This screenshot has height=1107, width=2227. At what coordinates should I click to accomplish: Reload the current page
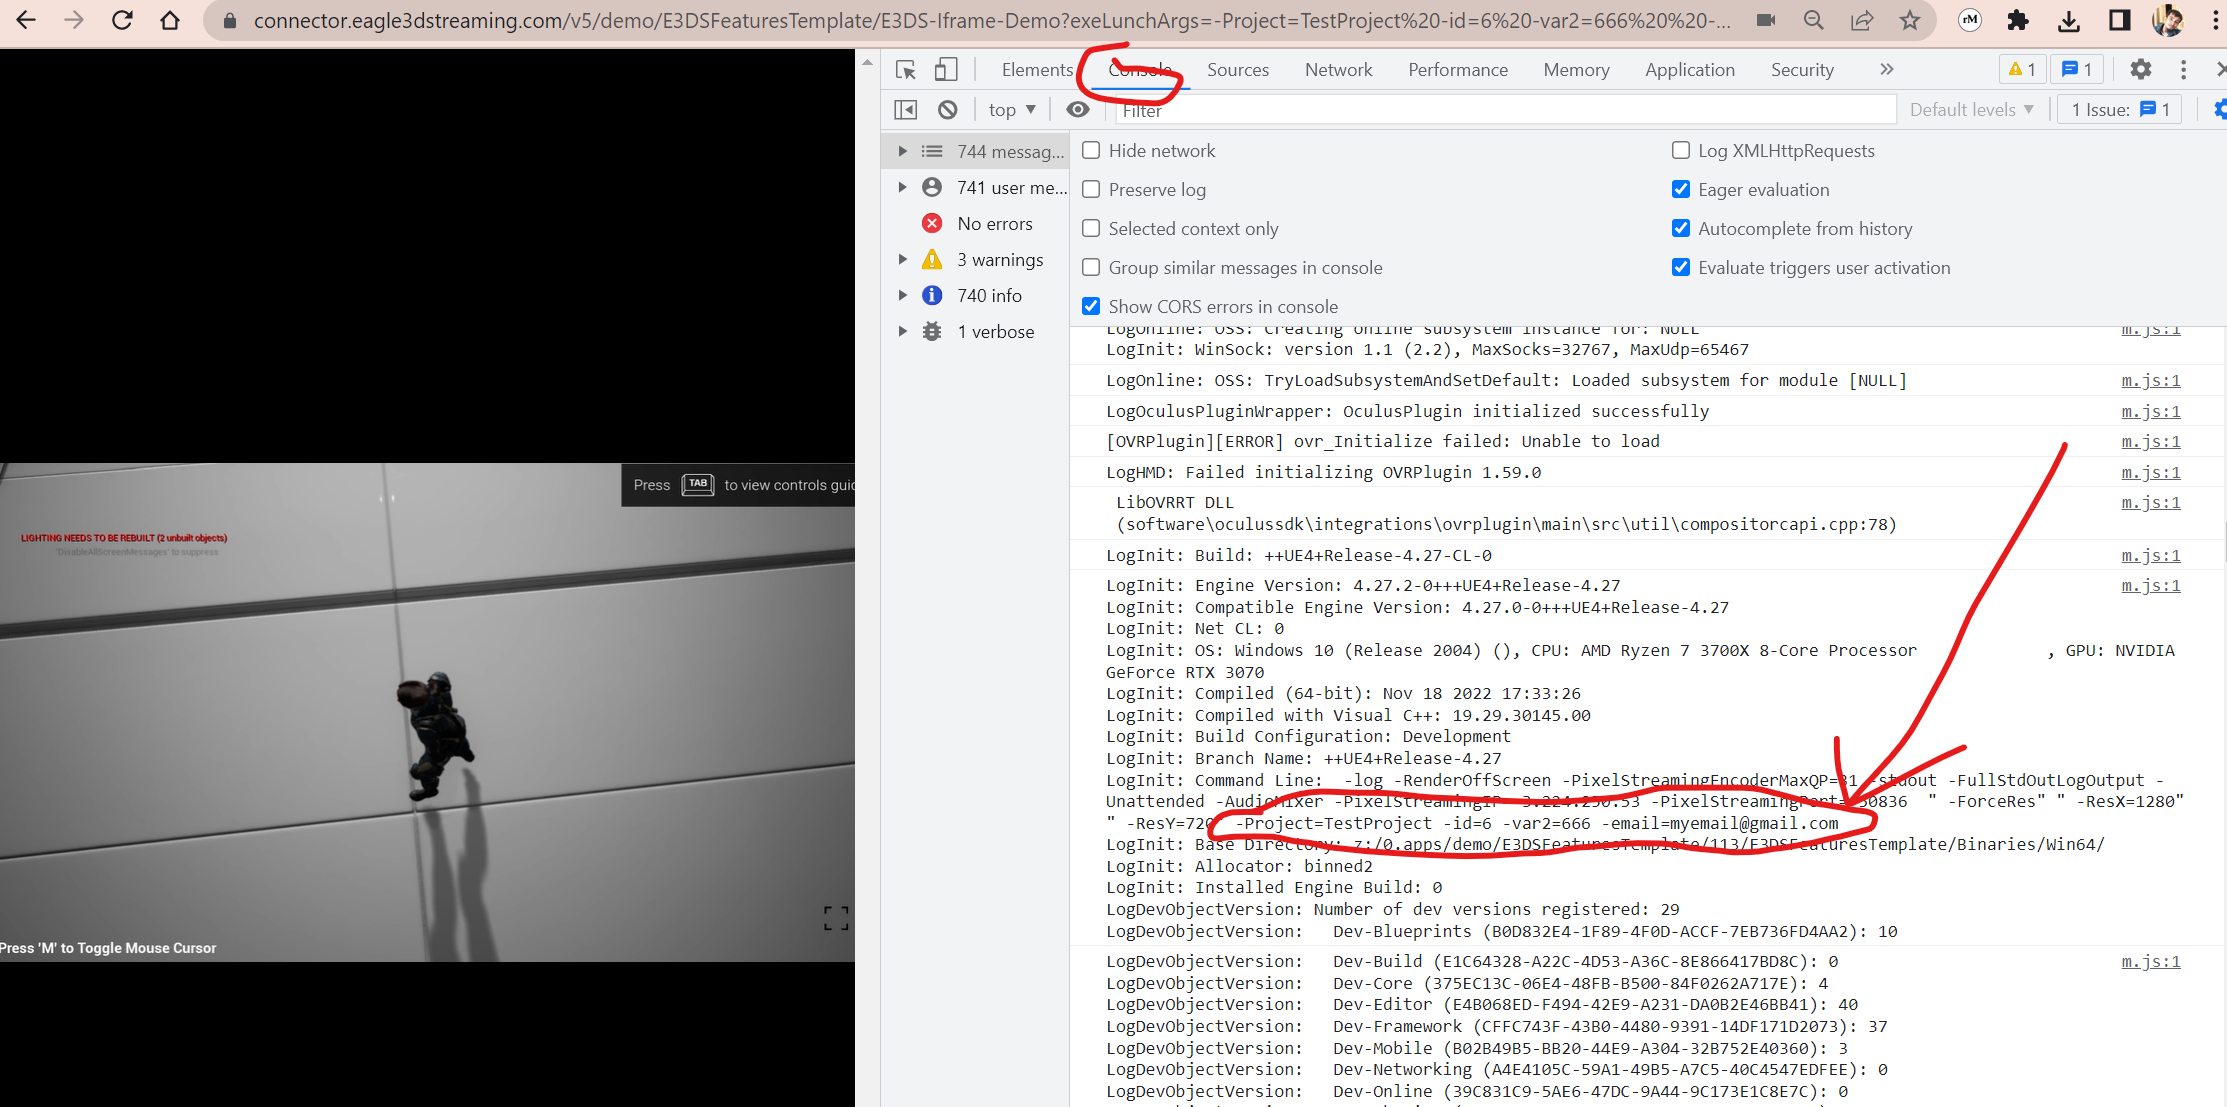(122, 20)
